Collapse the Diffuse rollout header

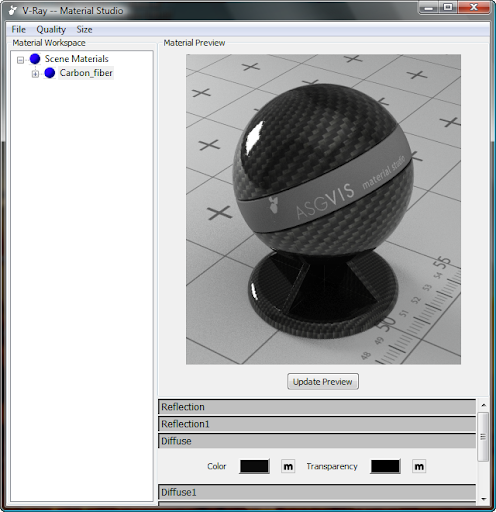click(317, 441)
